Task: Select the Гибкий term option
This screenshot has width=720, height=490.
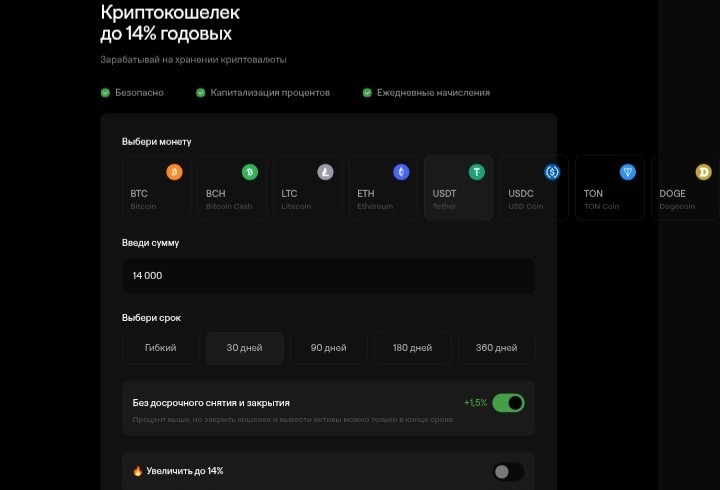Action: tap(161, 348)
